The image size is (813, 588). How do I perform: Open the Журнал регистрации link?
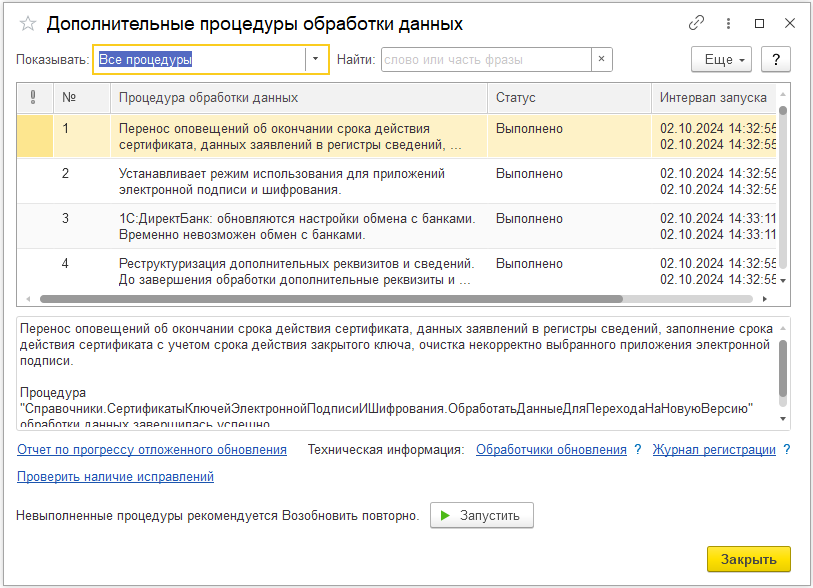click(x=714, y=450)
